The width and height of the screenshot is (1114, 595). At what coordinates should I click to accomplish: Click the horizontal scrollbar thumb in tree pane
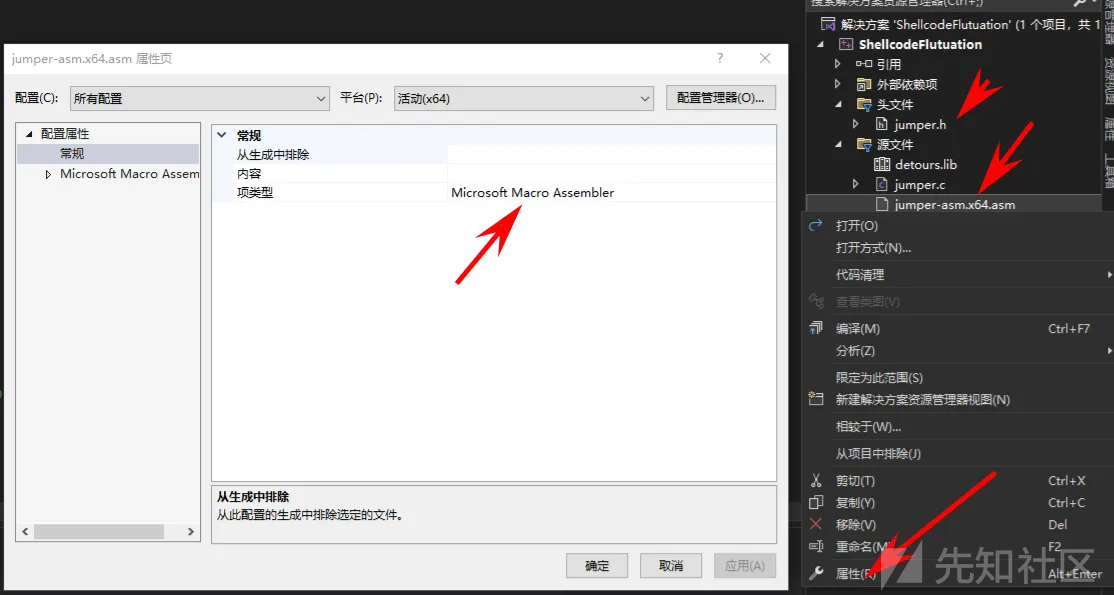pos(99,531)
